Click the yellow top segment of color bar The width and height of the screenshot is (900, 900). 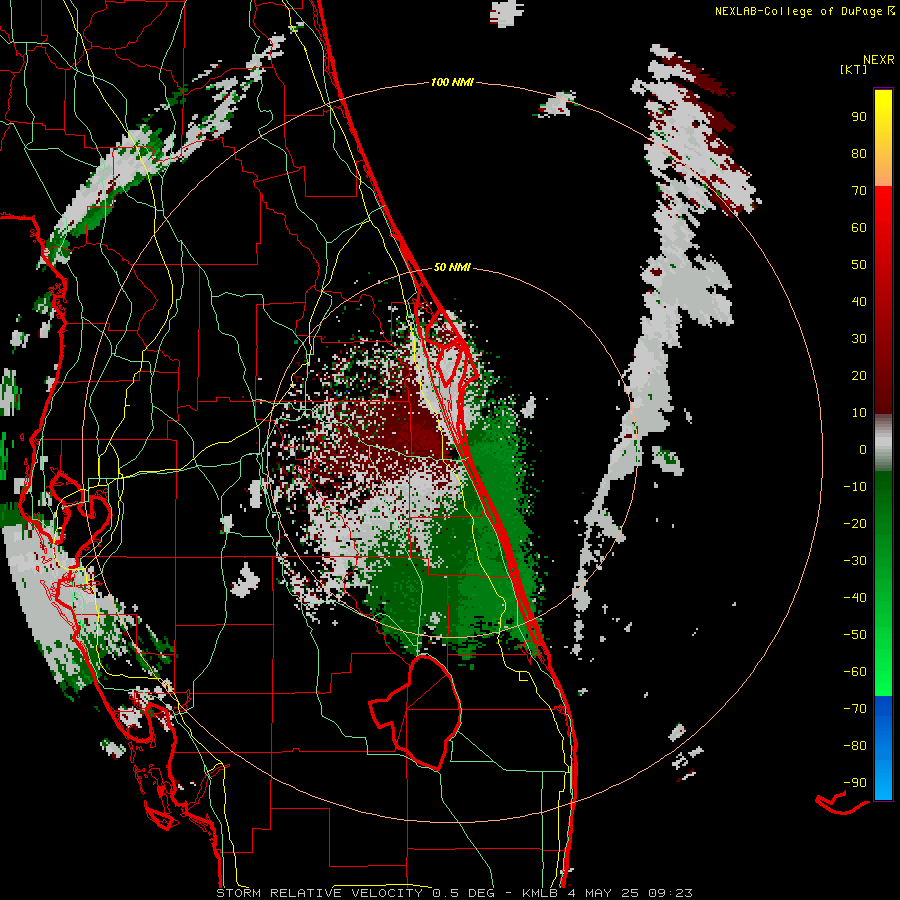pyautogui.click(x=883, y=138)
